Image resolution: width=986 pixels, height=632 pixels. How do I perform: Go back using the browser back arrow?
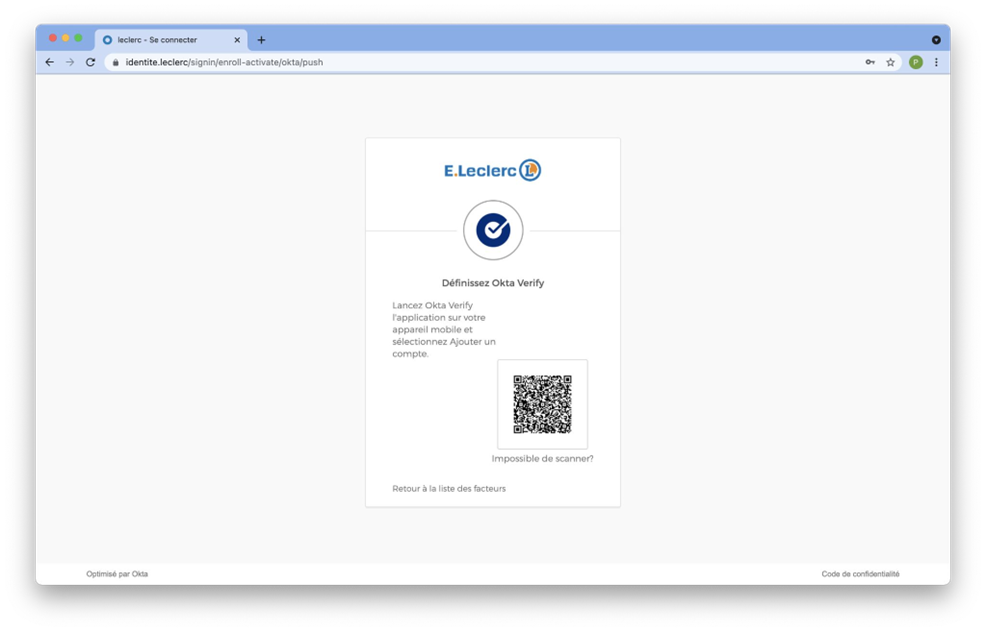point(50,62)
